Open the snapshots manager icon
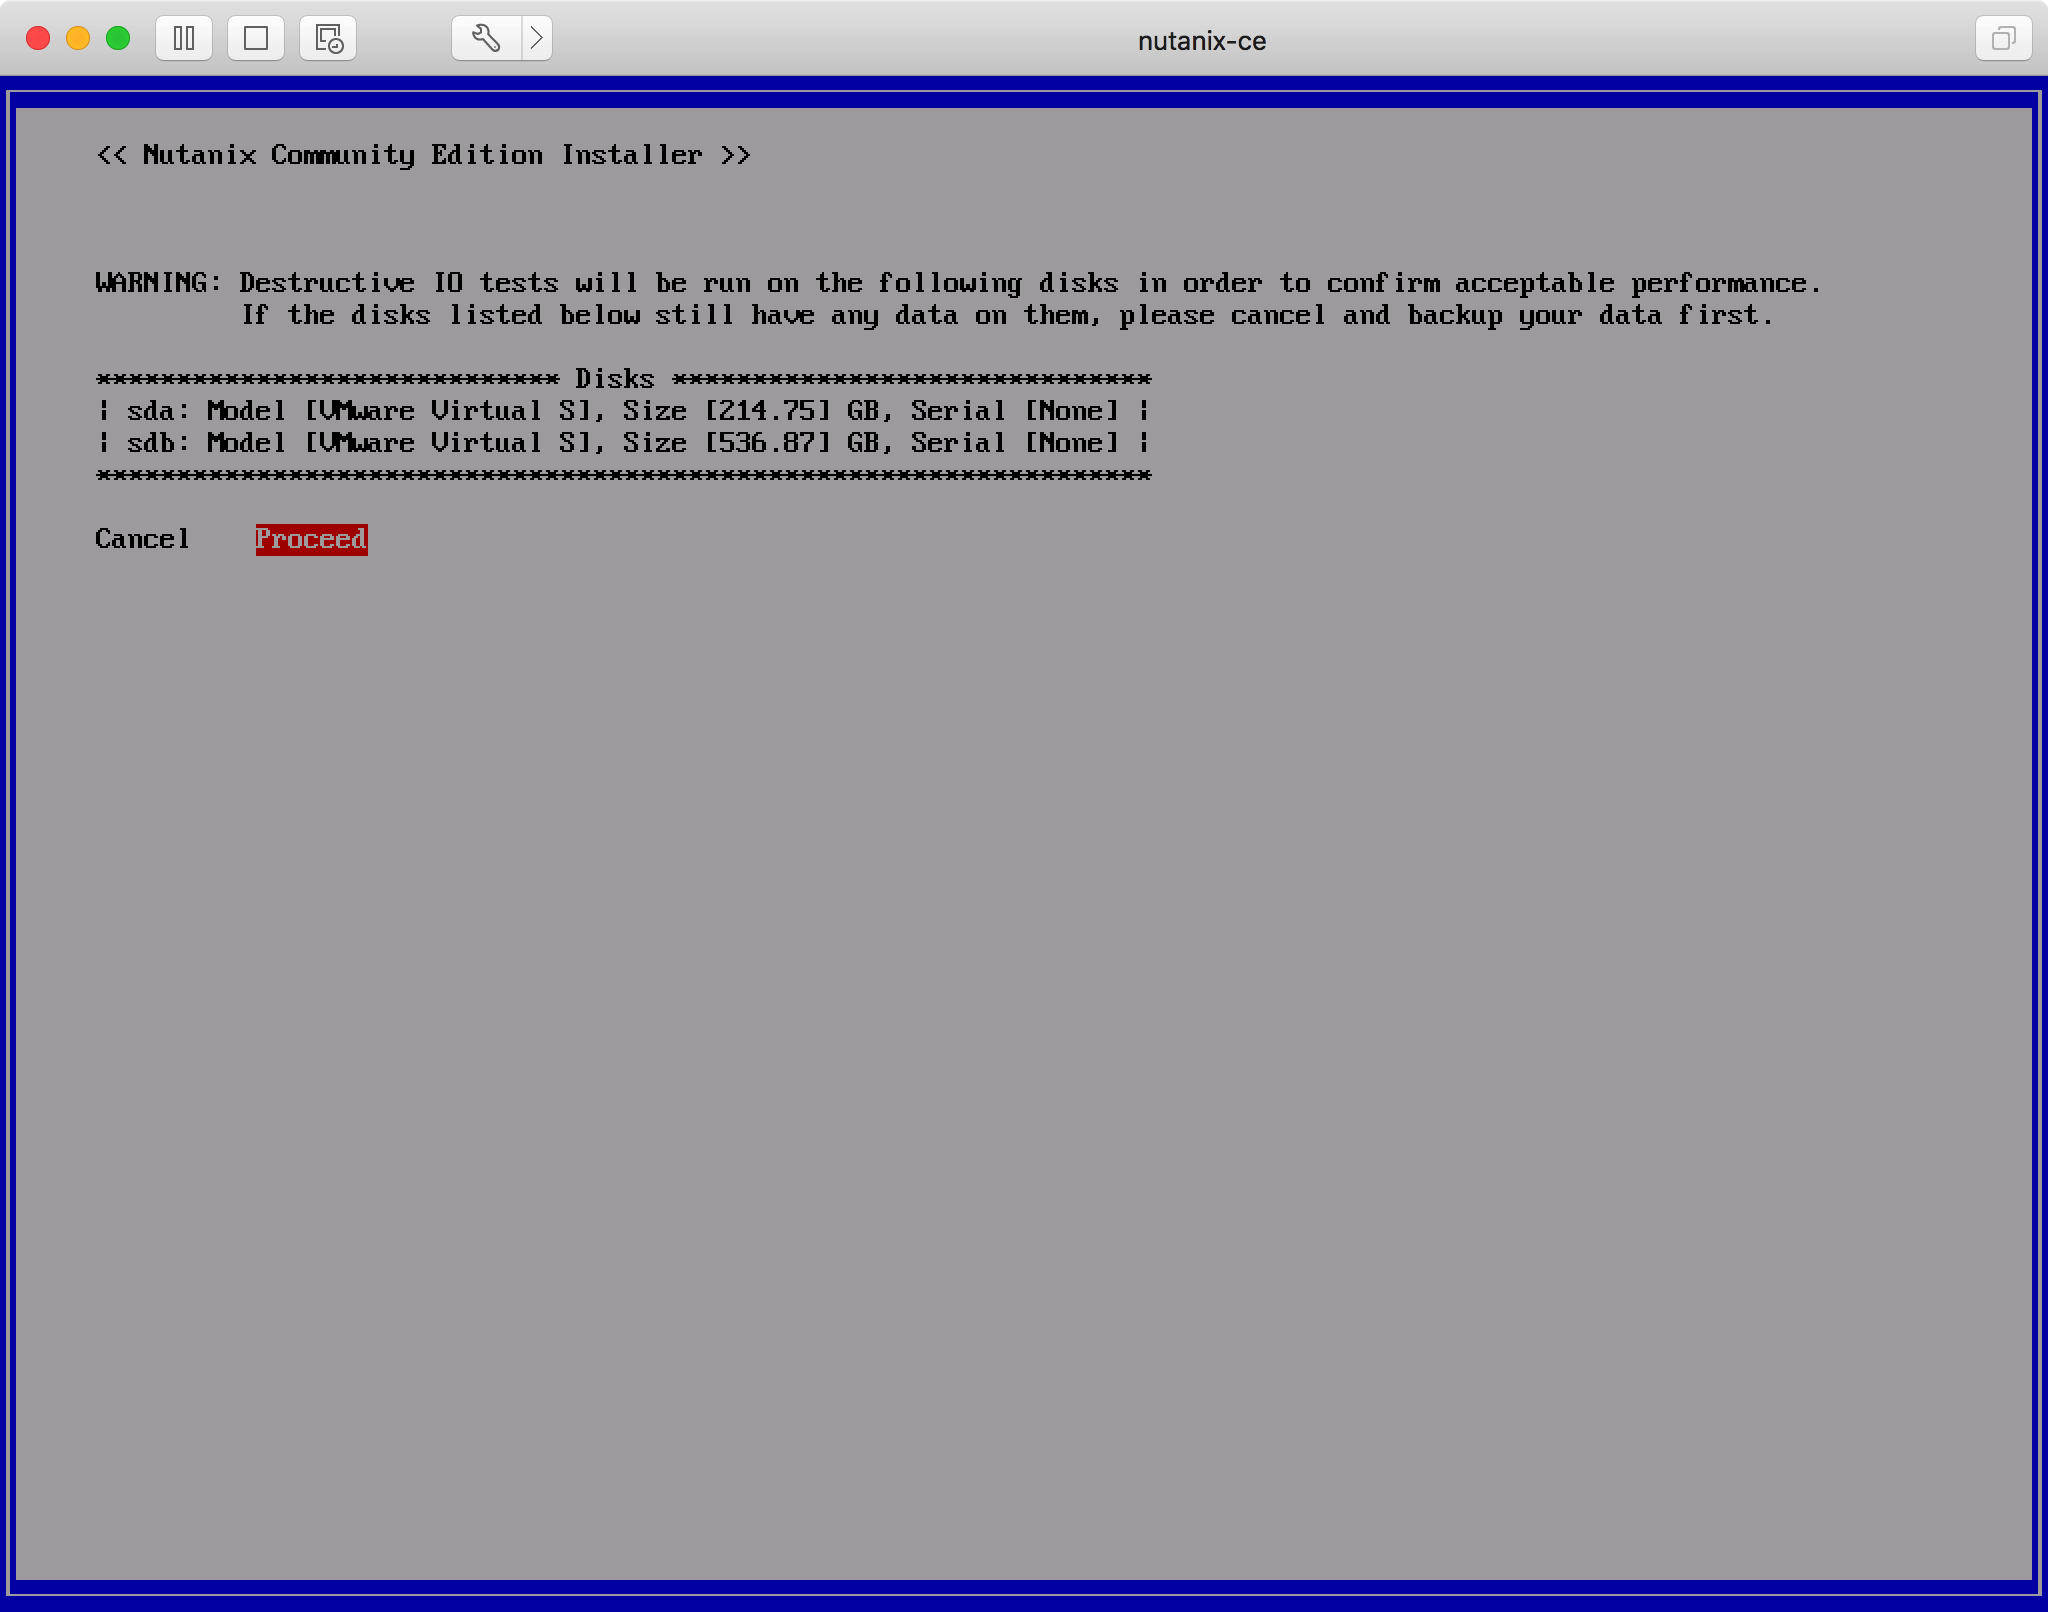This screenshot has height=1612, width=2048. [328, 39]
